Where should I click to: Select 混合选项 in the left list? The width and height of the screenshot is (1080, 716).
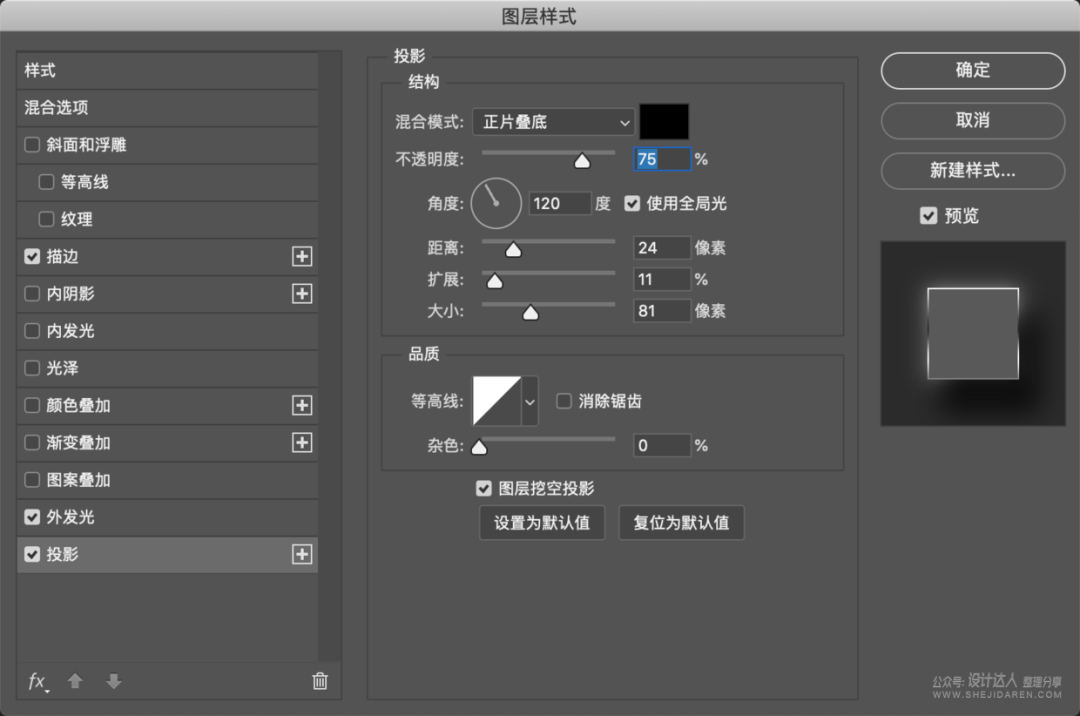(x=167, y=107)
